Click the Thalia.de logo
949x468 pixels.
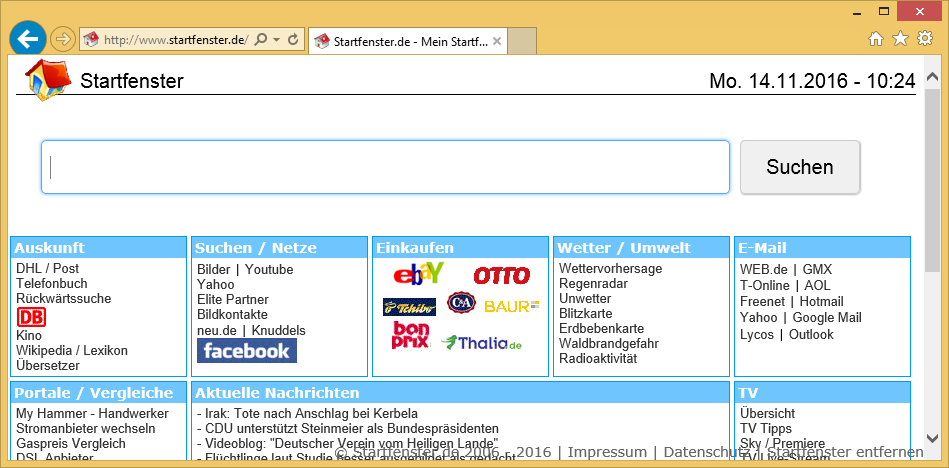[x=482, y=343]
